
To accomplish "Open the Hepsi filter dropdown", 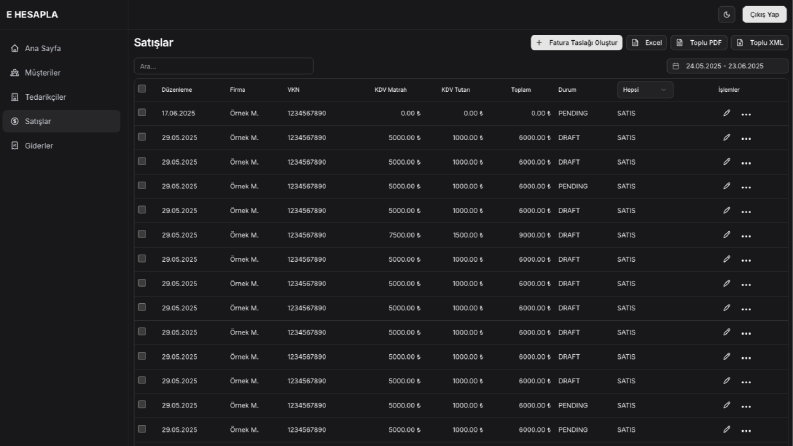I will (x=645, y=90).
